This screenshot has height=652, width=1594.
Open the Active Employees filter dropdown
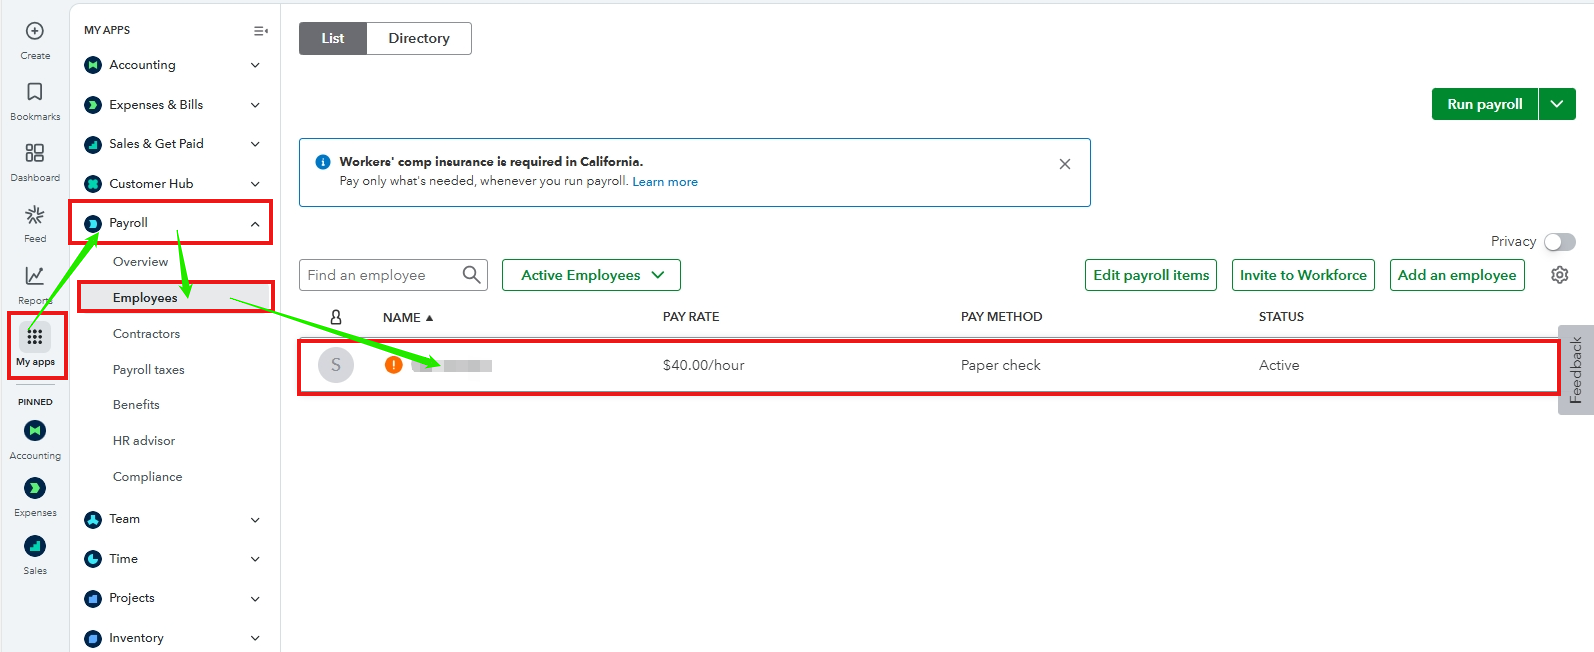click(591, 275)
